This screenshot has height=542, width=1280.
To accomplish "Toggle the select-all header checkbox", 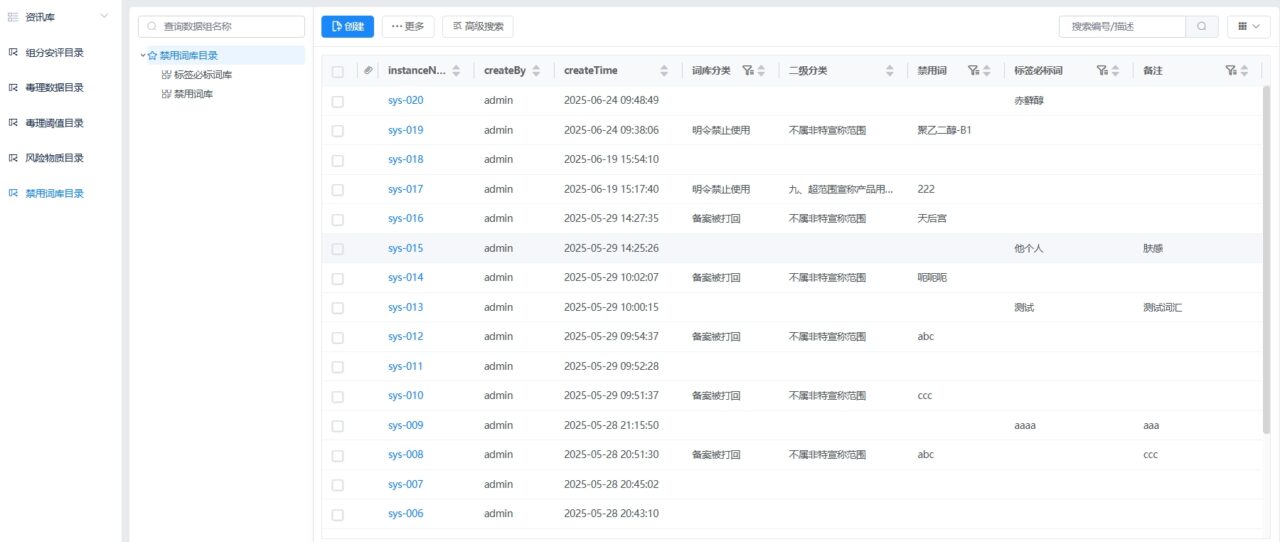I will [x=337, y=71].
